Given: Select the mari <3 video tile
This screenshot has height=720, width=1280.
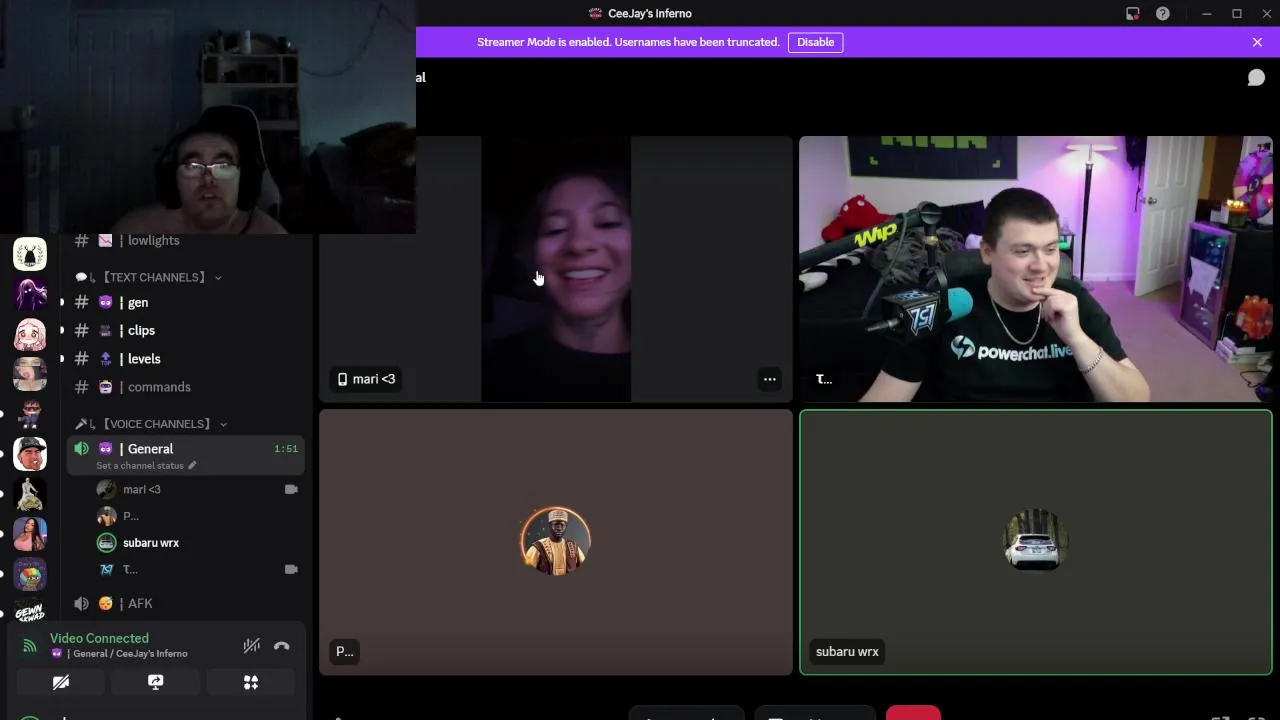Looking at the screenshot, I should (555, 269).
